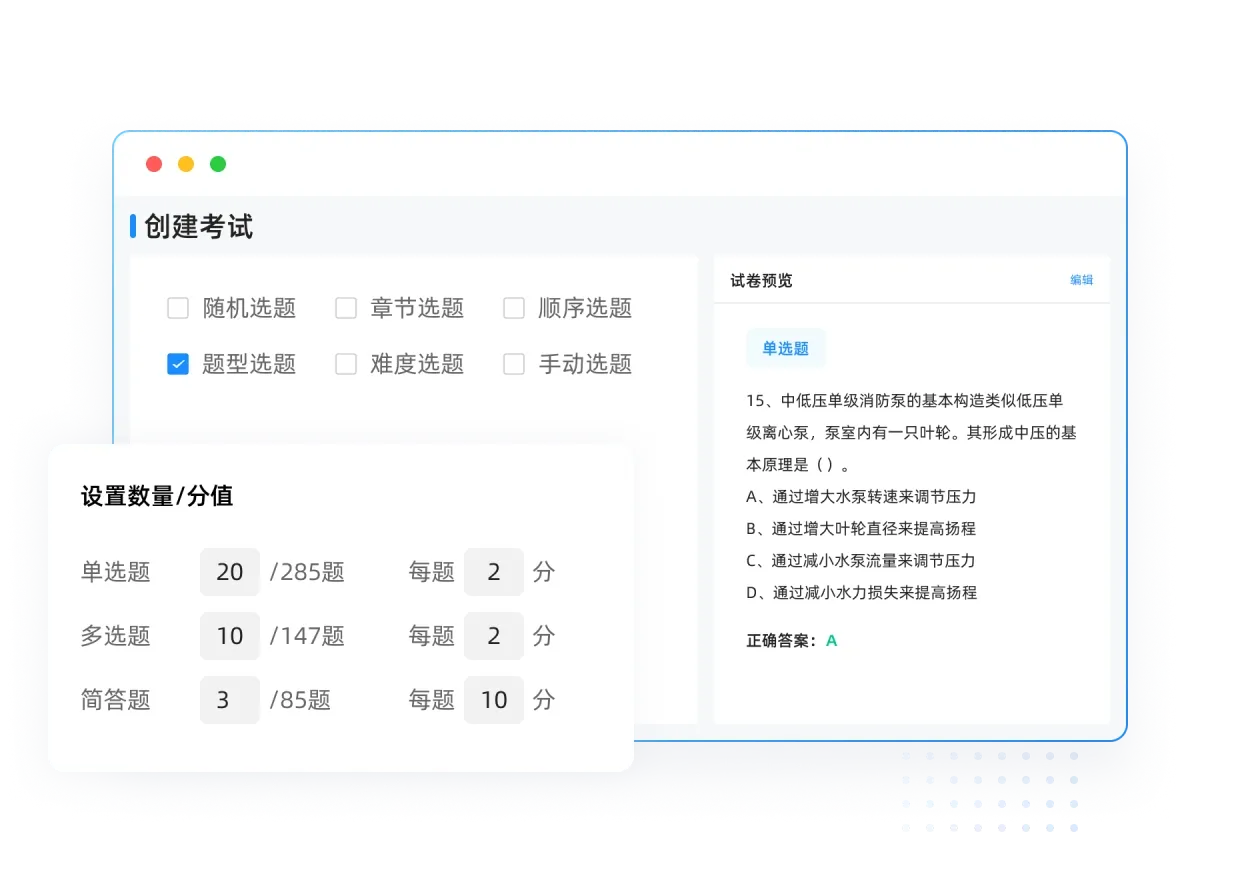Enable the 随机选题 checkbox
Image resolution: width=1240 pixels, height=880 pixels.
coord(178,308)
